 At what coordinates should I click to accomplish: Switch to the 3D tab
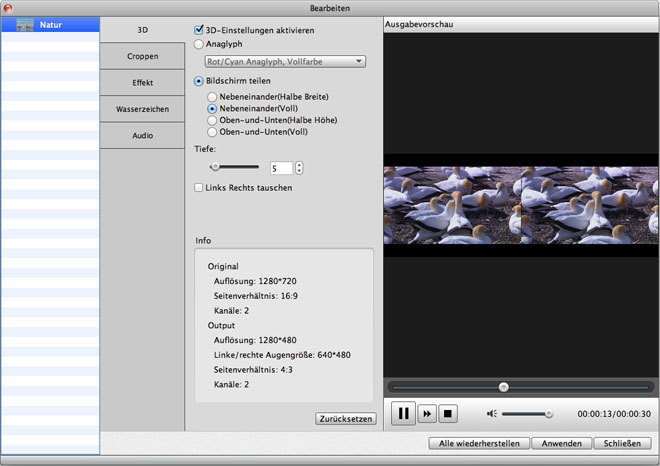tap(142, 30)
